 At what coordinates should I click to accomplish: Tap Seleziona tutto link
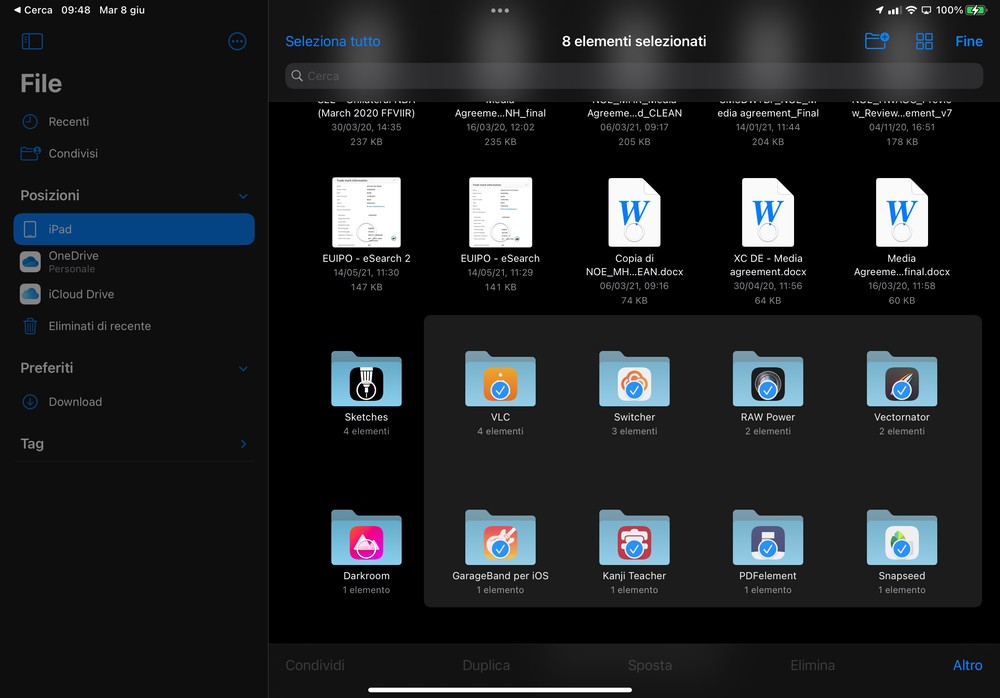(x=332, y=42)
